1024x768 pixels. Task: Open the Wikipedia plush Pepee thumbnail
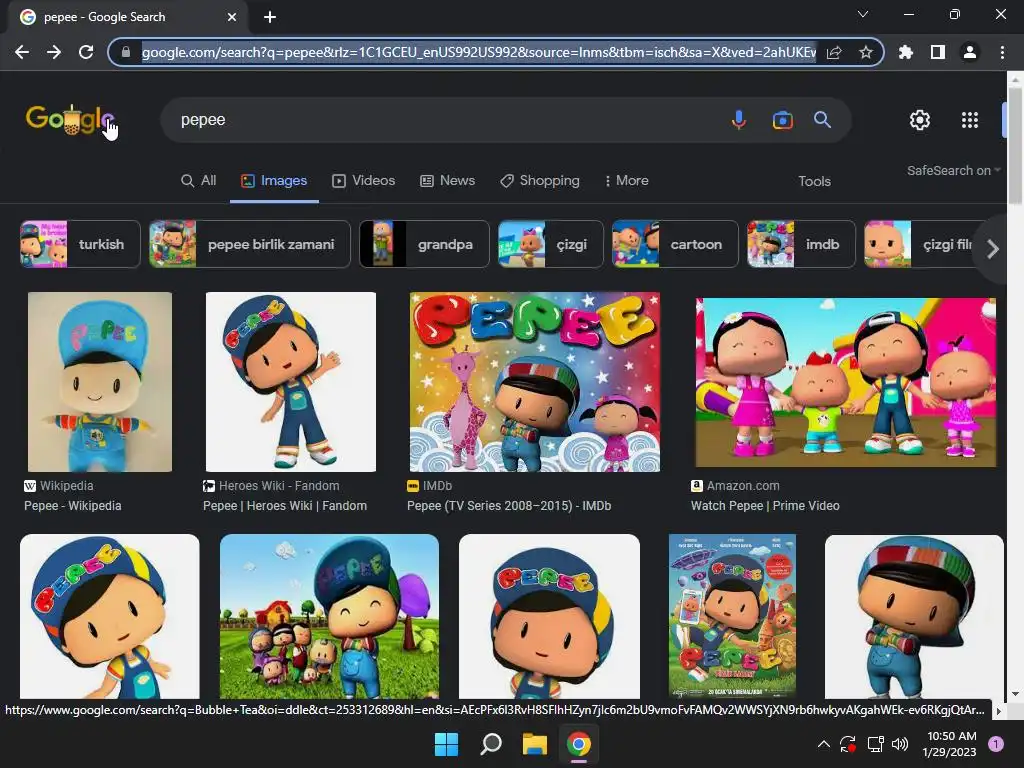click(100, 381)
